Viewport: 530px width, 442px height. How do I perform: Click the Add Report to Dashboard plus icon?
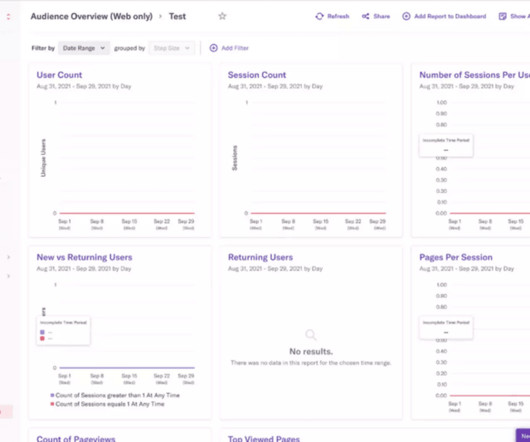[406, 16]
